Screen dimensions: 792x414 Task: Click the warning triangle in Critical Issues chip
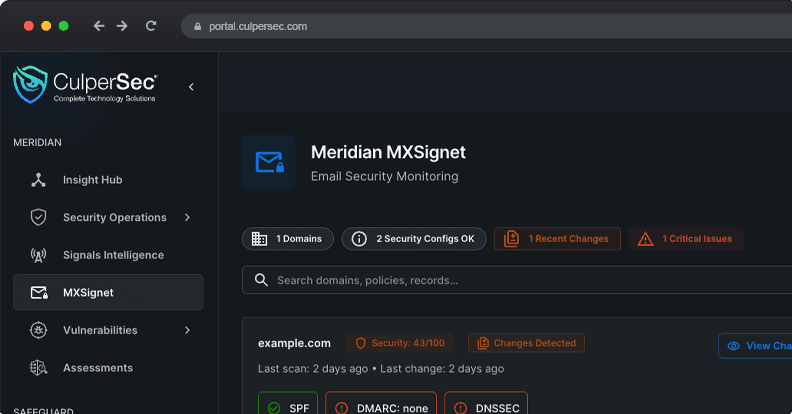tap(646, 239)
